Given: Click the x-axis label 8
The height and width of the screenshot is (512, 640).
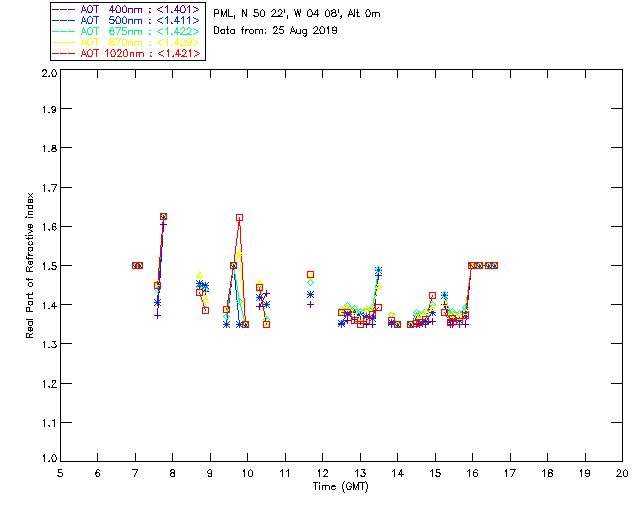Looking at the screenshot, I should 173,473.
